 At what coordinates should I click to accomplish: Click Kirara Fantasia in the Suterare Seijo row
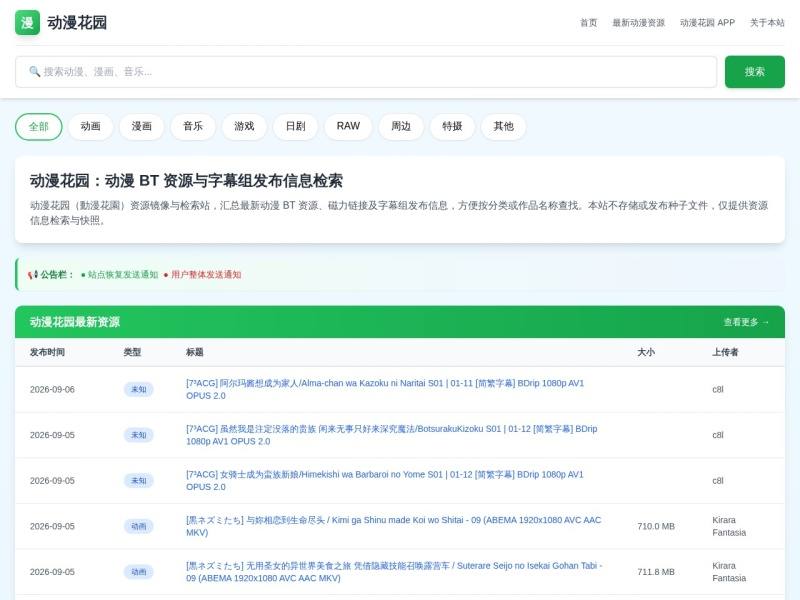click(x=729, y=571)
